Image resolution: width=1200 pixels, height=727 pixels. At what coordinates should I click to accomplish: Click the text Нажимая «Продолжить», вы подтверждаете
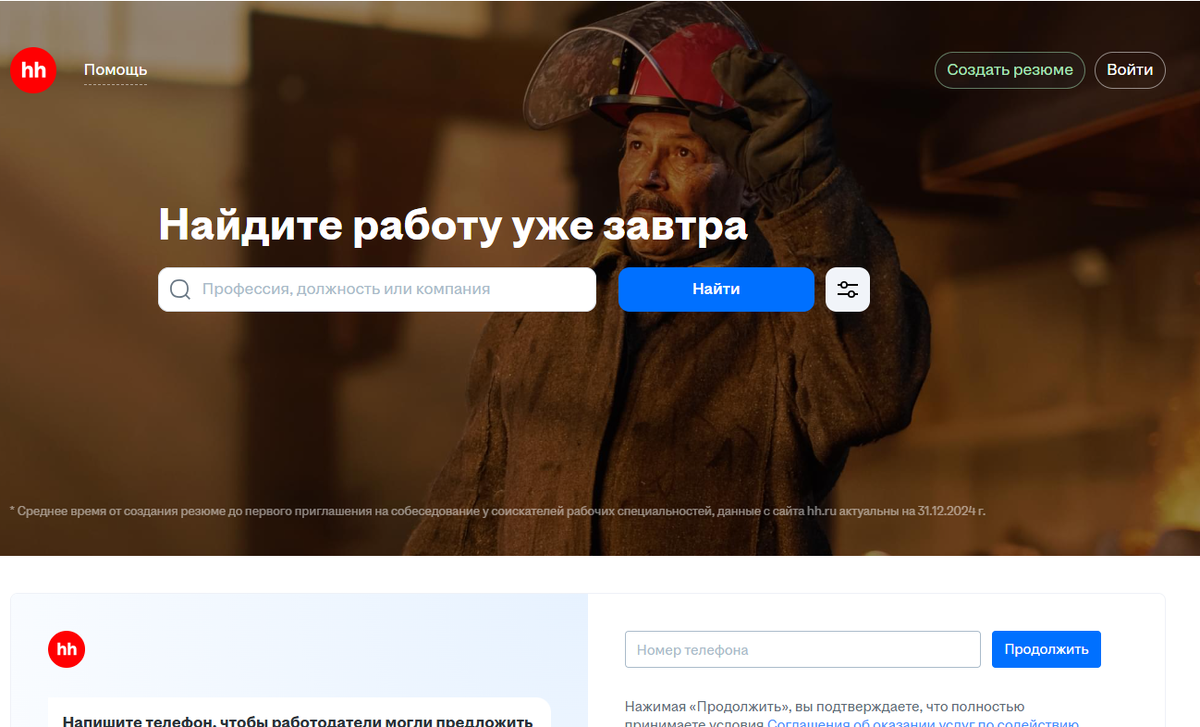[x=825, y=706]
